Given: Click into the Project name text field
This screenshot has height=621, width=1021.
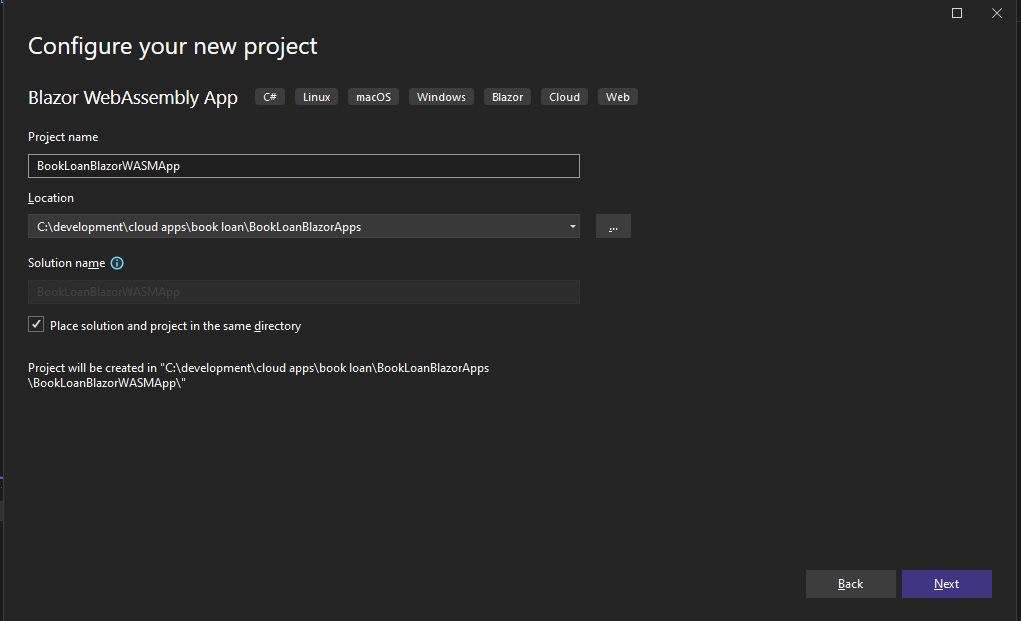Looking at the screenshot, I should [x=303, y=166].
